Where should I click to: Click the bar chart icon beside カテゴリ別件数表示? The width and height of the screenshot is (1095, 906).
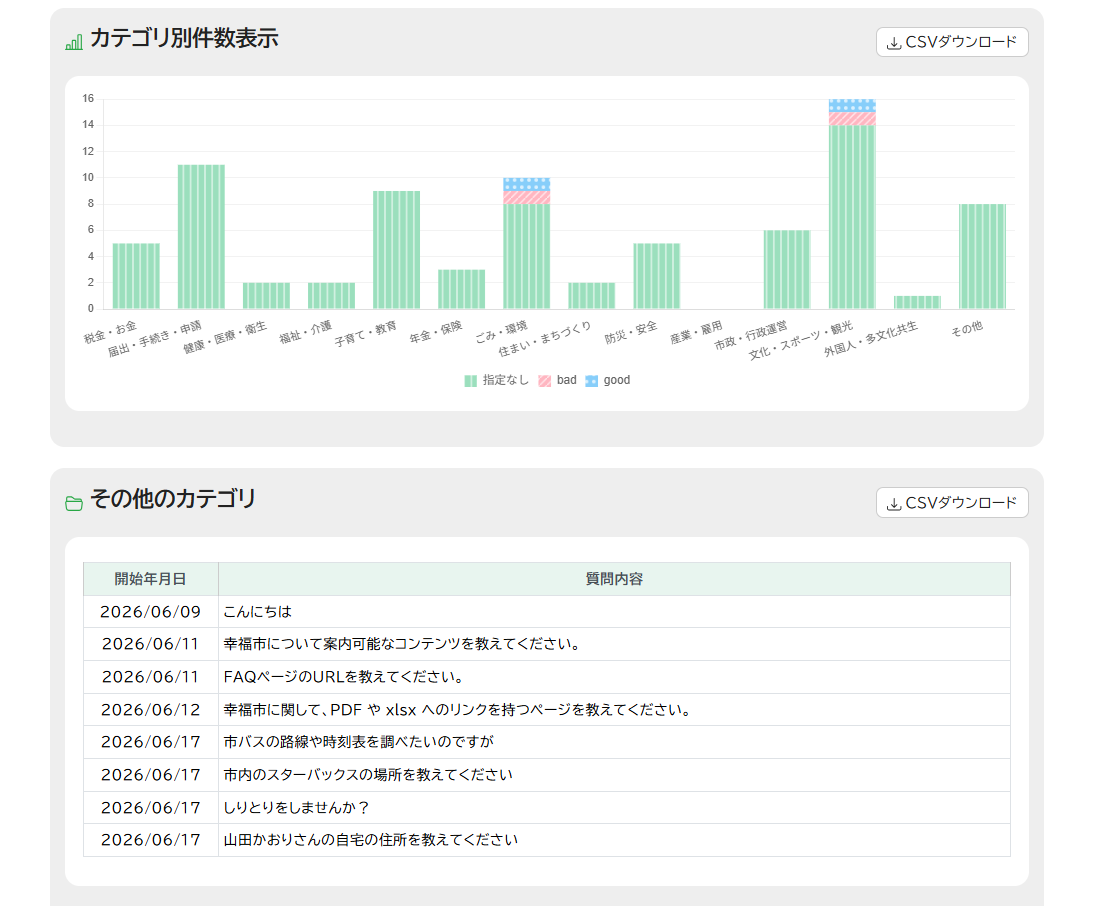pyautogui.click(x=74, y=43)
